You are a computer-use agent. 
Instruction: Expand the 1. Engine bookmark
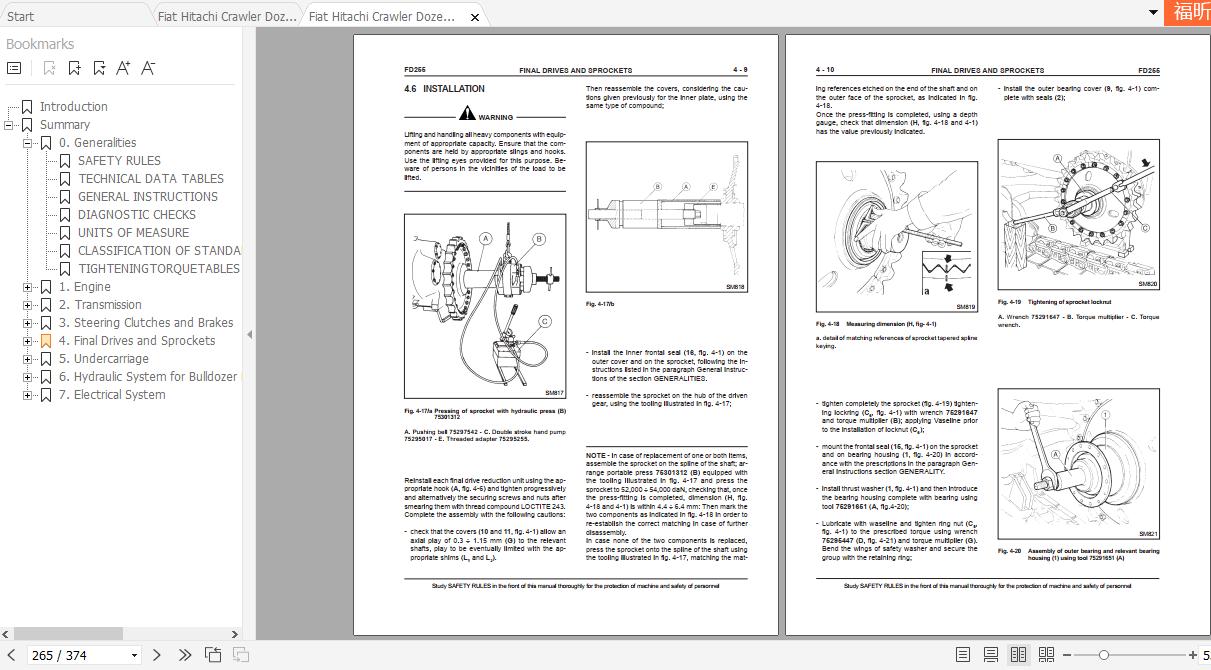[x=28, y=287]
